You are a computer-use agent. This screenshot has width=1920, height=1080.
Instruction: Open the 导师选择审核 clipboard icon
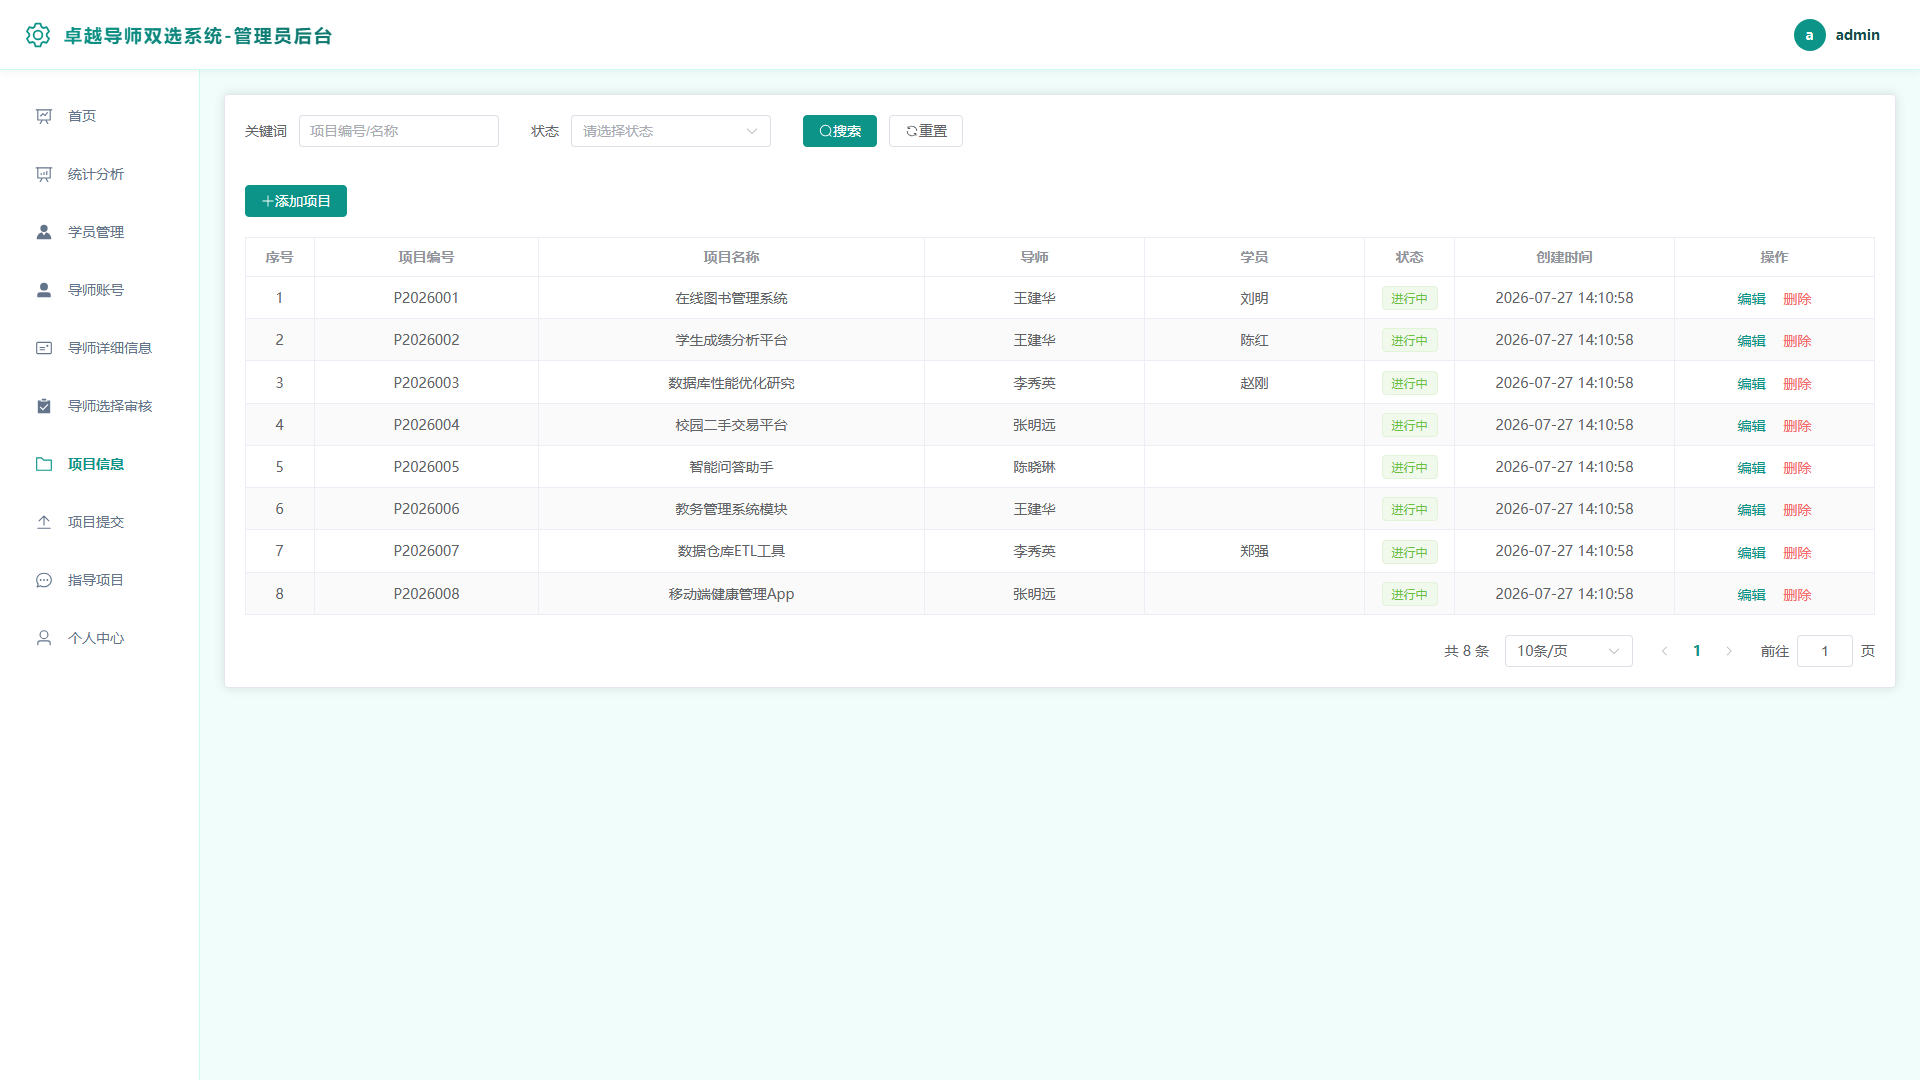coord(44,406)
